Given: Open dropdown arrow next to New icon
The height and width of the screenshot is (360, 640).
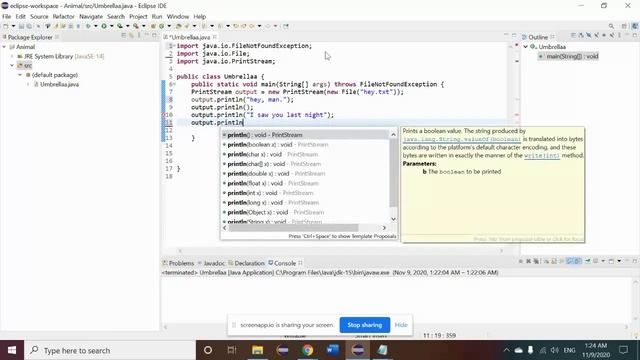Looking at the screenshot, I should 13,26.
